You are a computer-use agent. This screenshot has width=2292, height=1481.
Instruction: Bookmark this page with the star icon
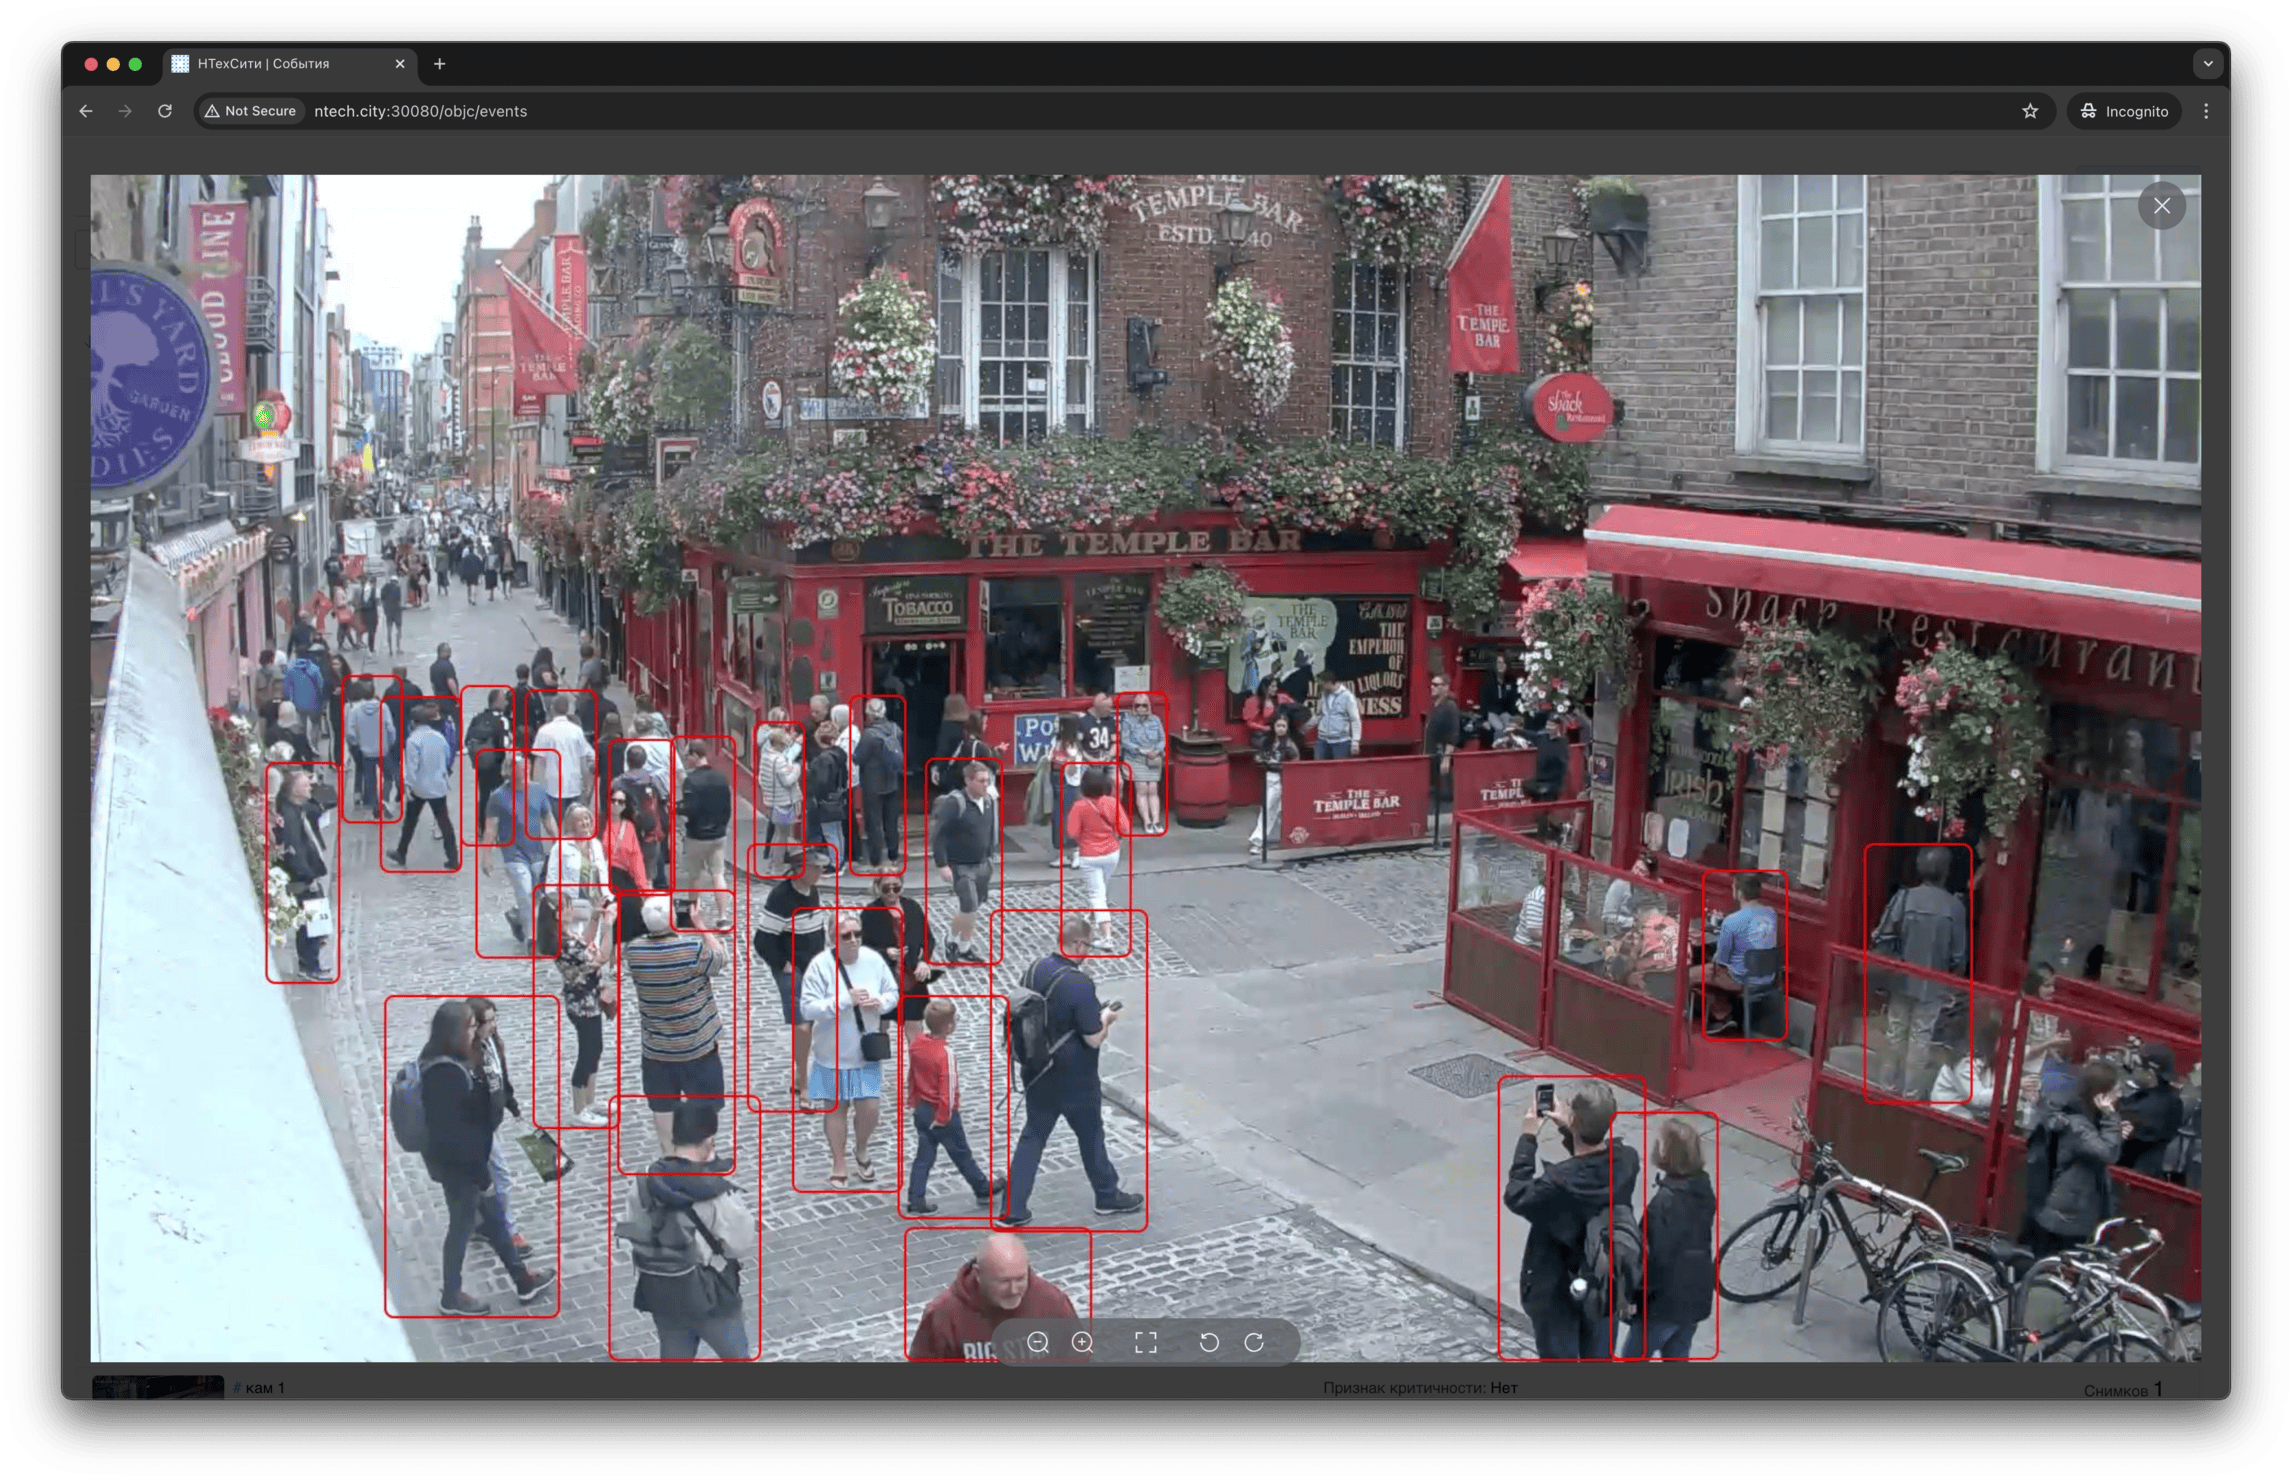(2029, 111)
